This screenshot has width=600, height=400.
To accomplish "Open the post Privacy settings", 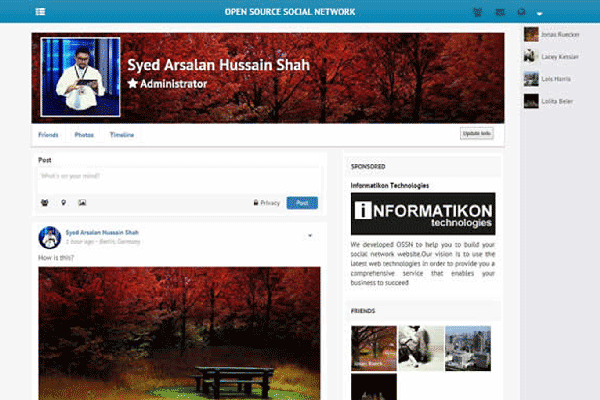I will pos(267,203).
